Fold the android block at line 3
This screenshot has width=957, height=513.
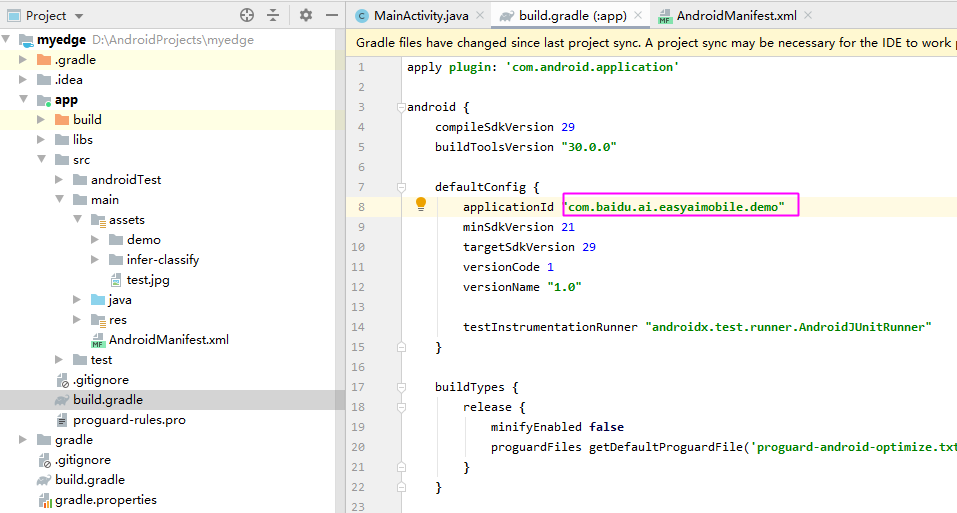pos(401,107)
